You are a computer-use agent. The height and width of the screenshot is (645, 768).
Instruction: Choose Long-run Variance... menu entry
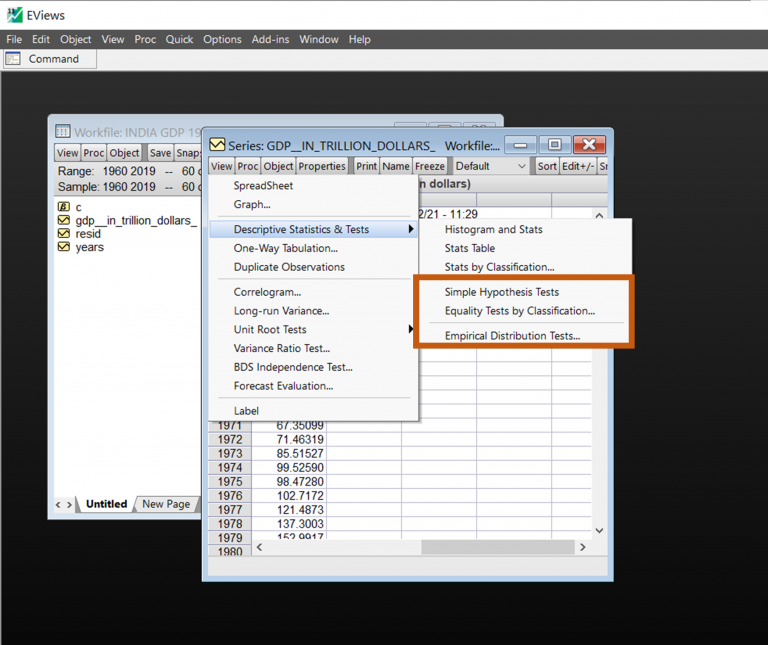click(313, 311)
